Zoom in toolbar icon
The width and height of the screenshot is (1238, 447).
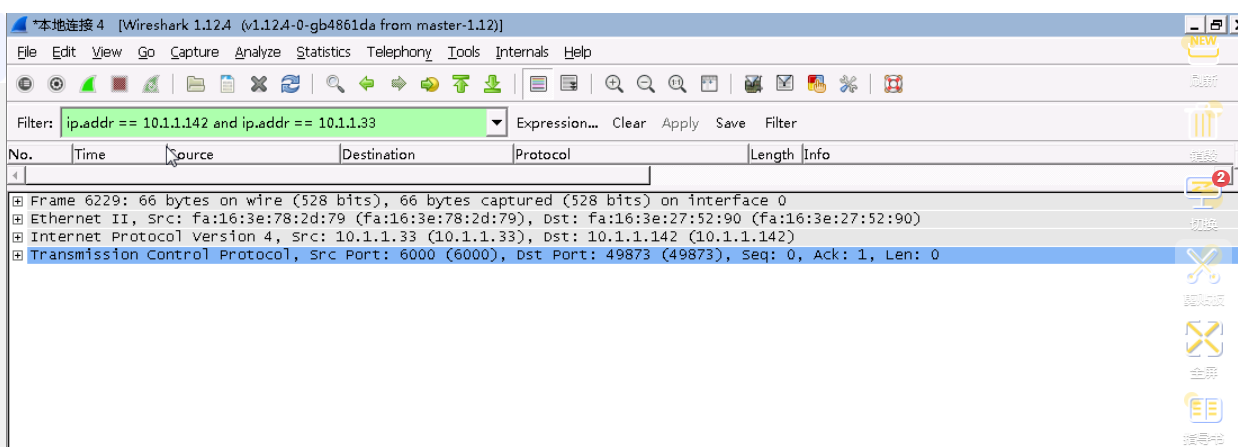(615, 85)
